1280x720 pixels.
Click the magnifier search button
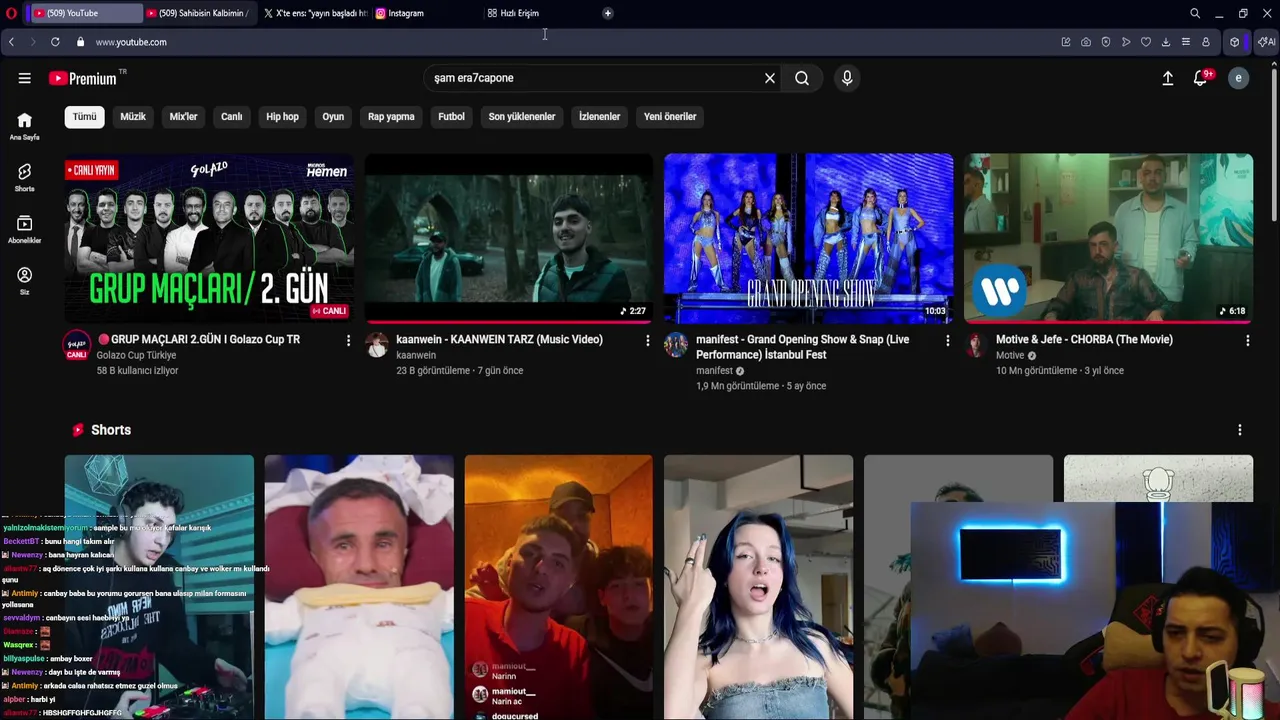tap(802, 78)
